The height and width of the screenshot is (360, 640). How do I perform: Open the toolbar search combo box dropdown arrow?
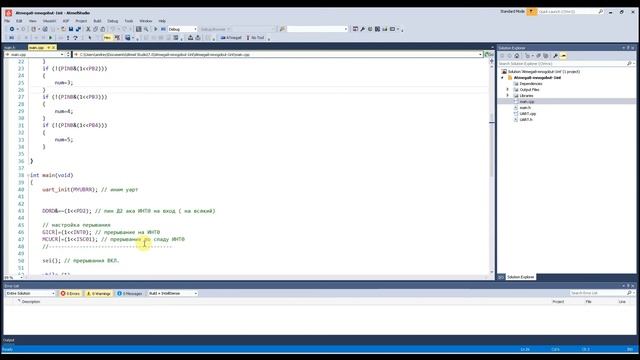point(346,29)
